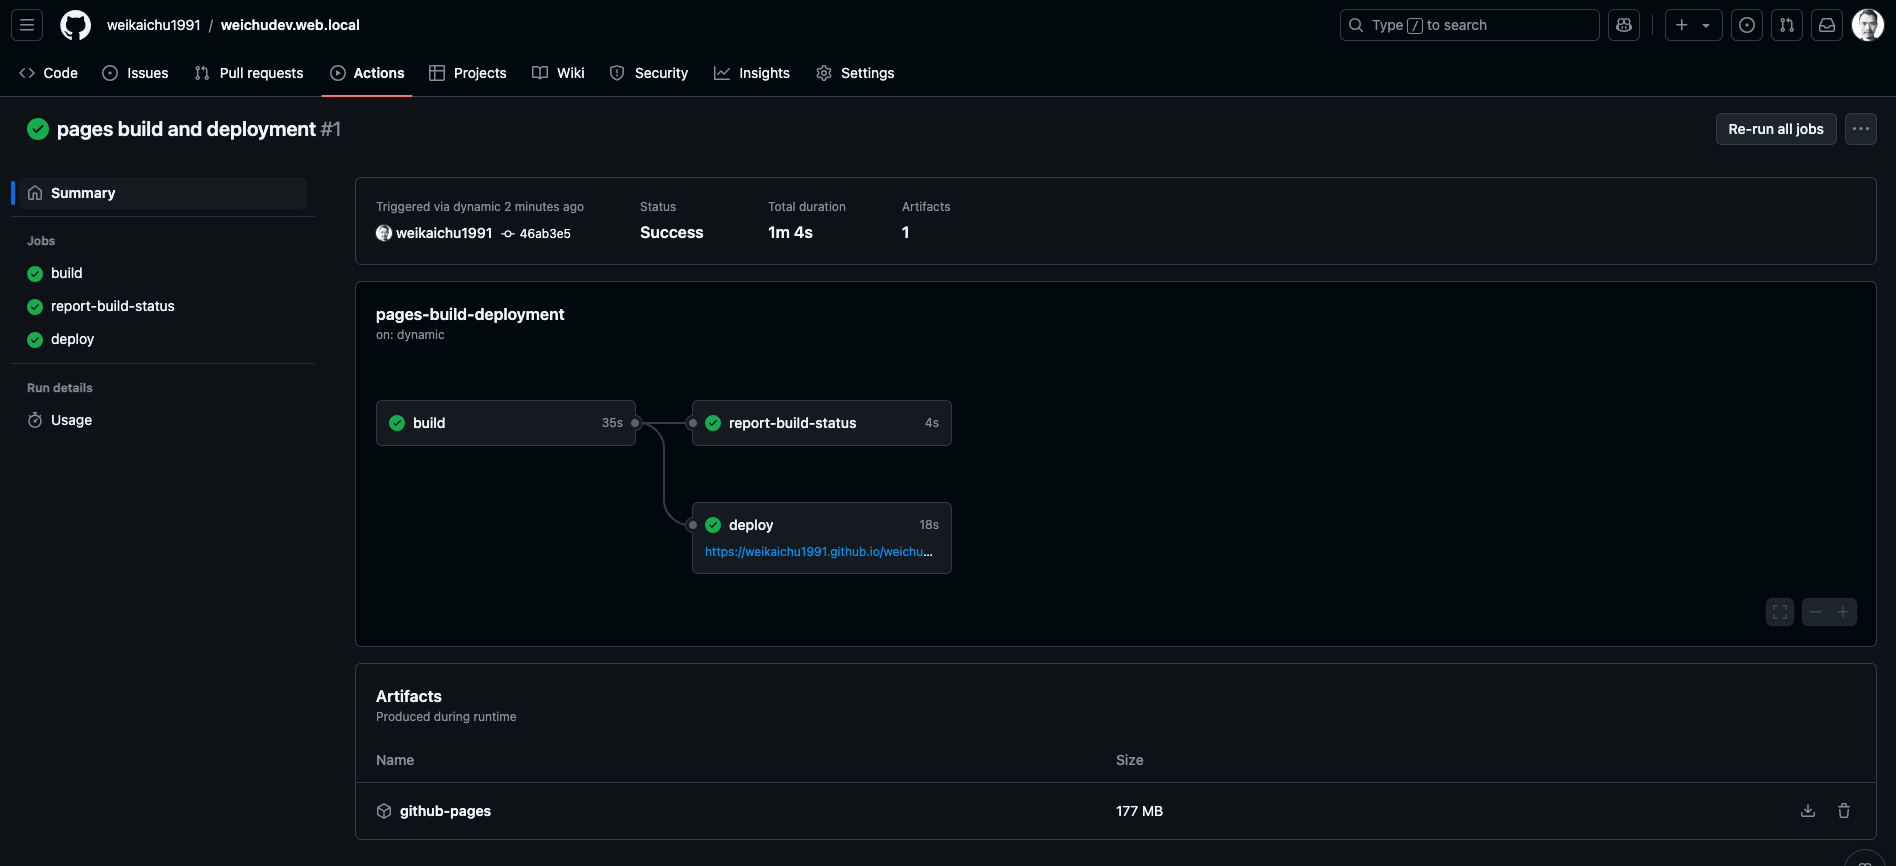Switch to the Code tab
The height and width of the screenshot is (866, 1896).
coord(49,73)
